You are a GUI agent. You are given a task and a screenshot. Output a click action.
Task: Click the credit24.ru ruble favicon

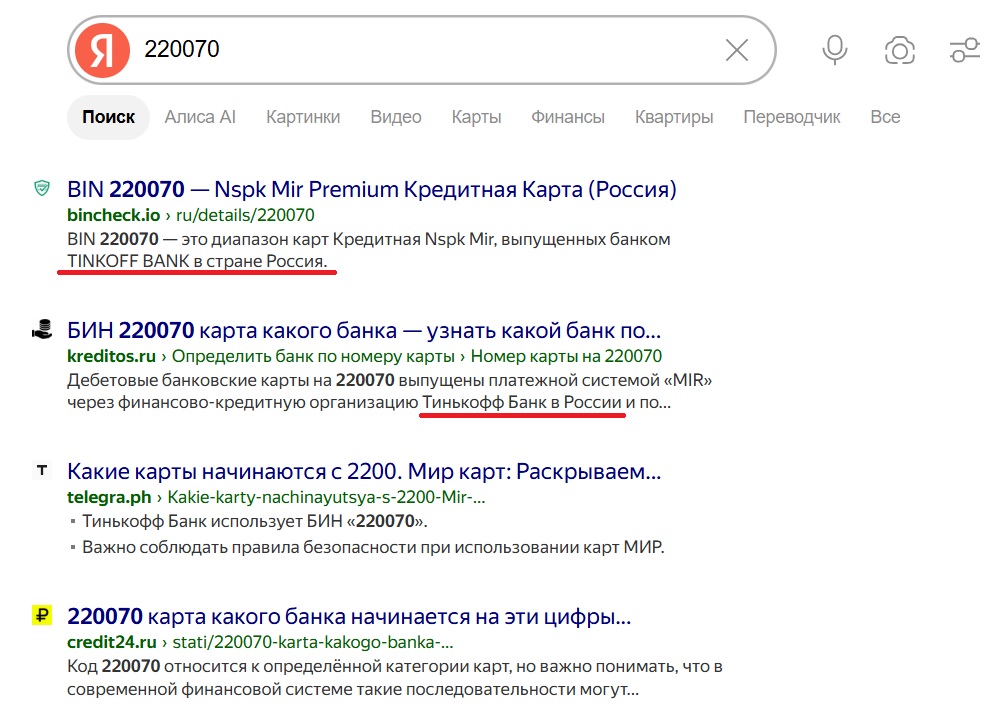42,615
